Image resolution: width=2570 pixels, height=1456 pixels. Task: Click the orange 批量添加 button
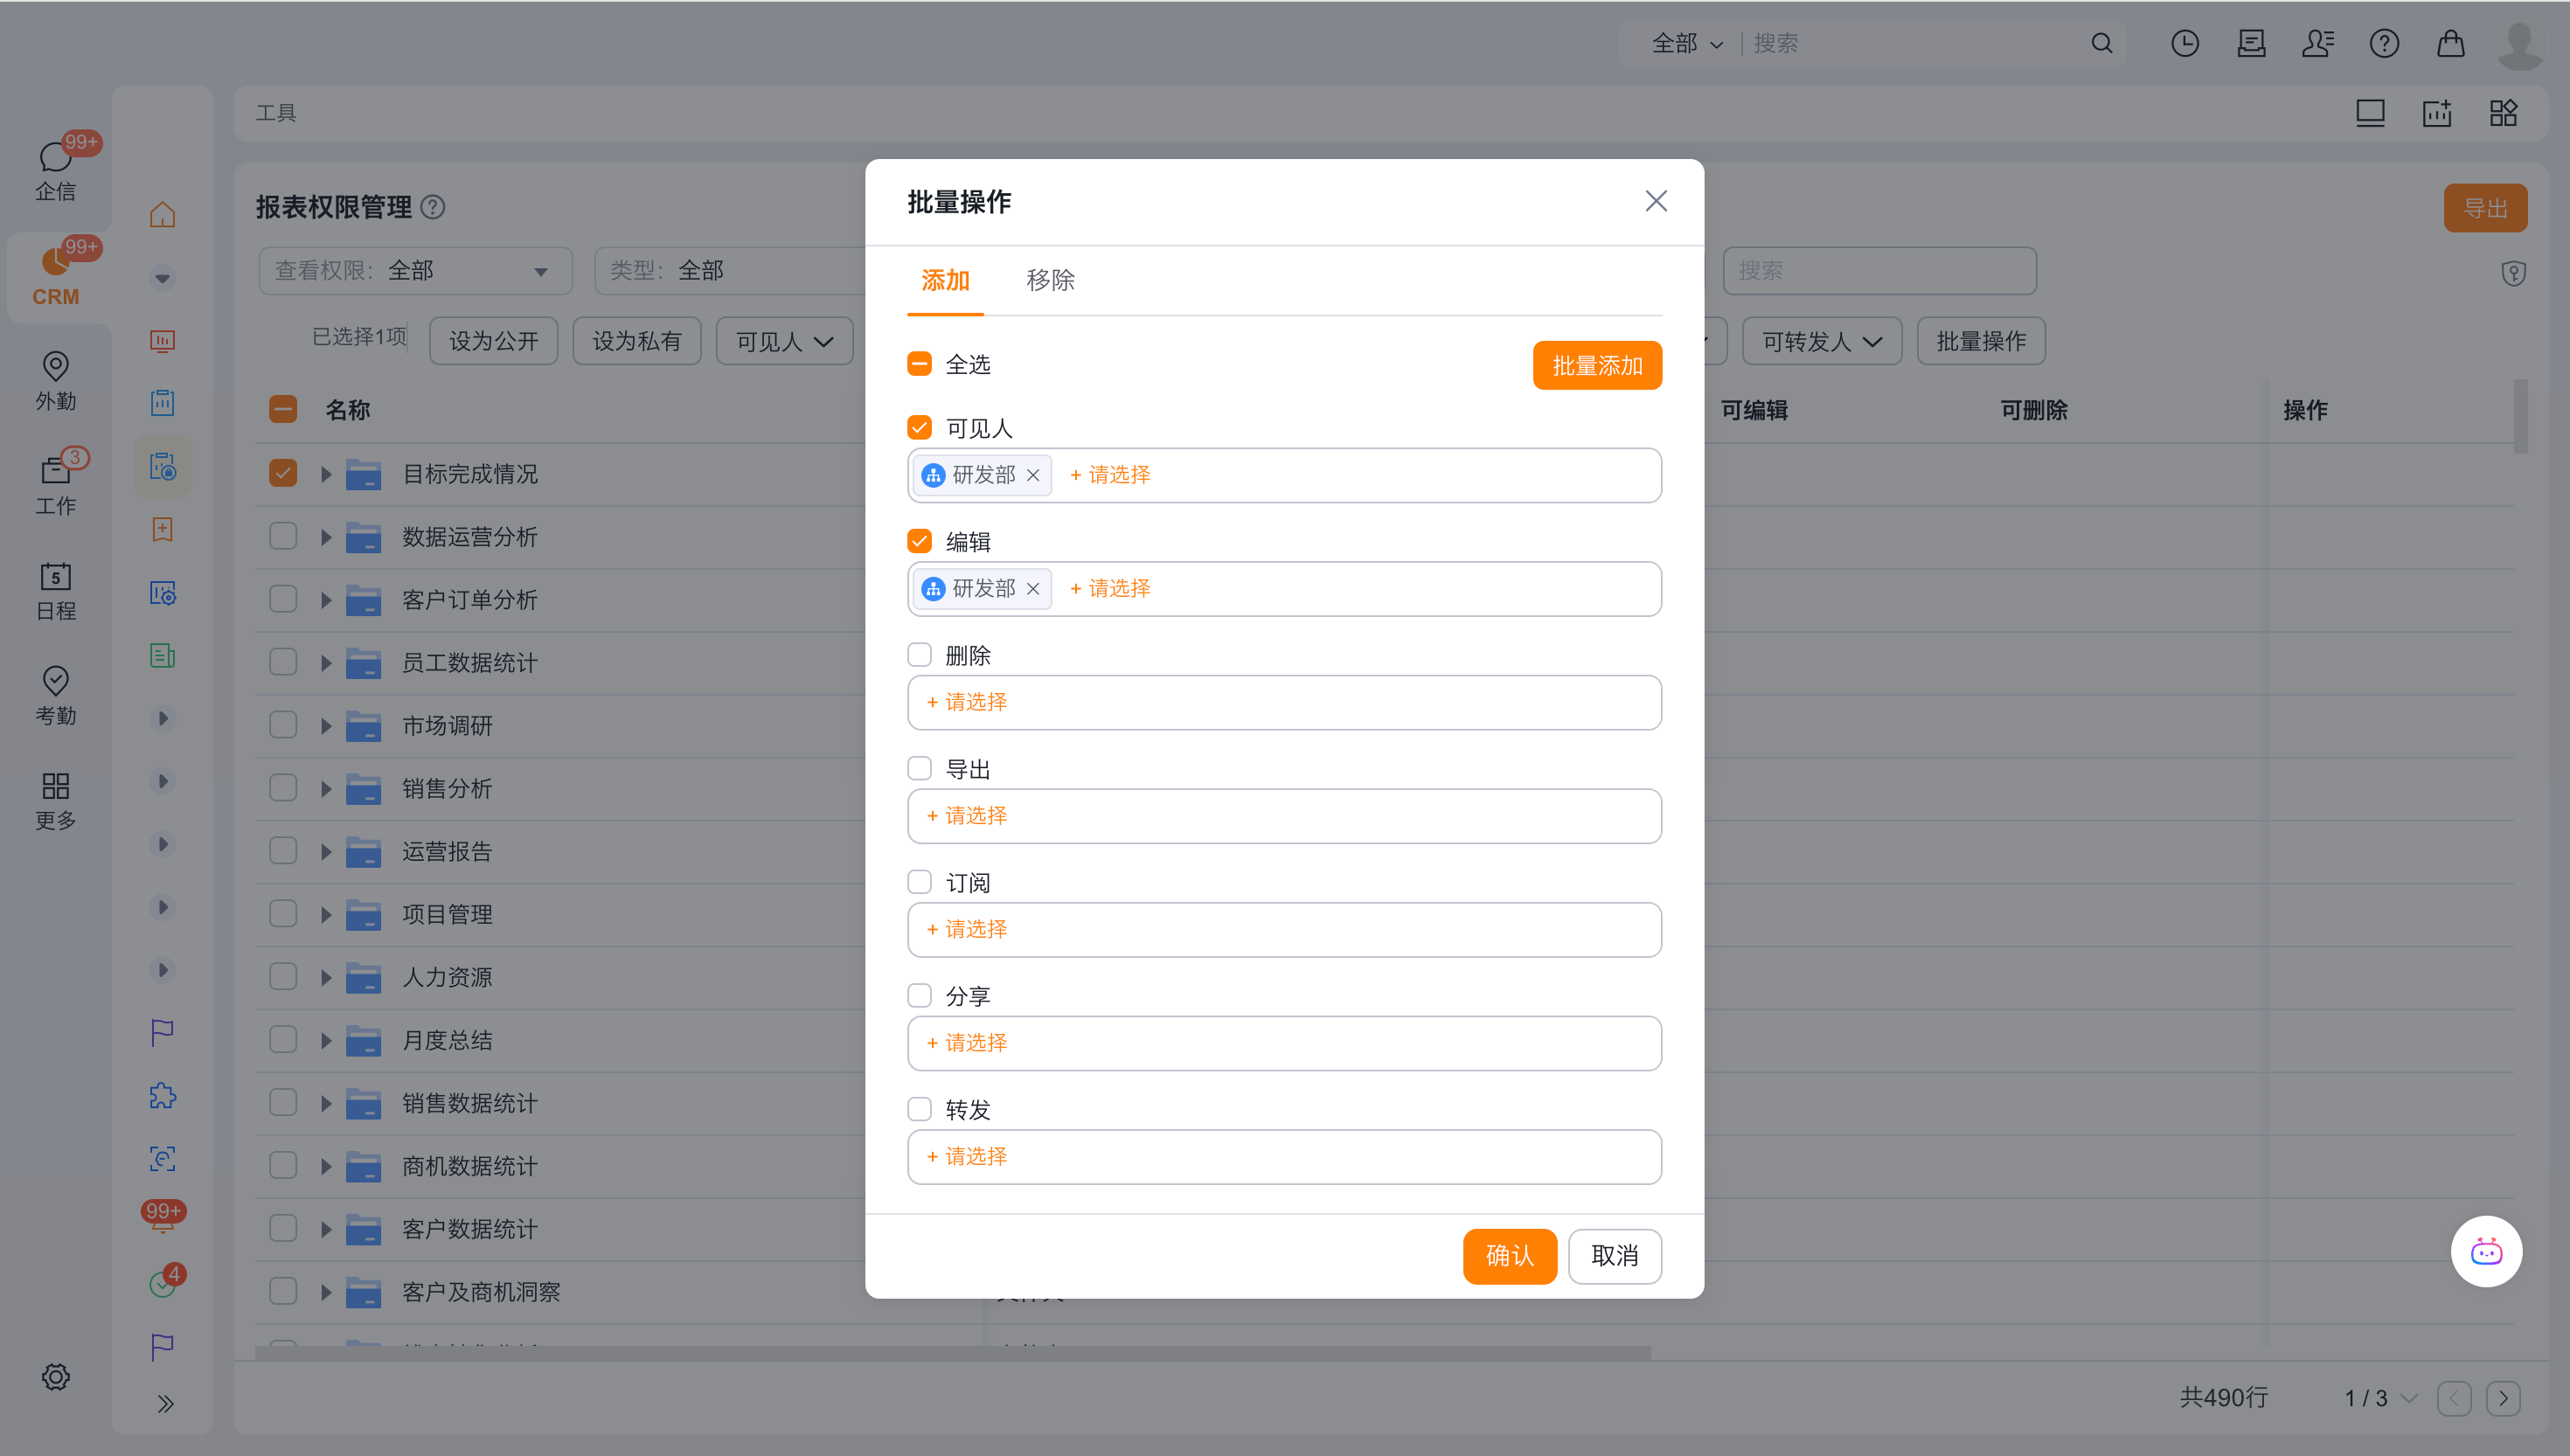click(1596, 366)
